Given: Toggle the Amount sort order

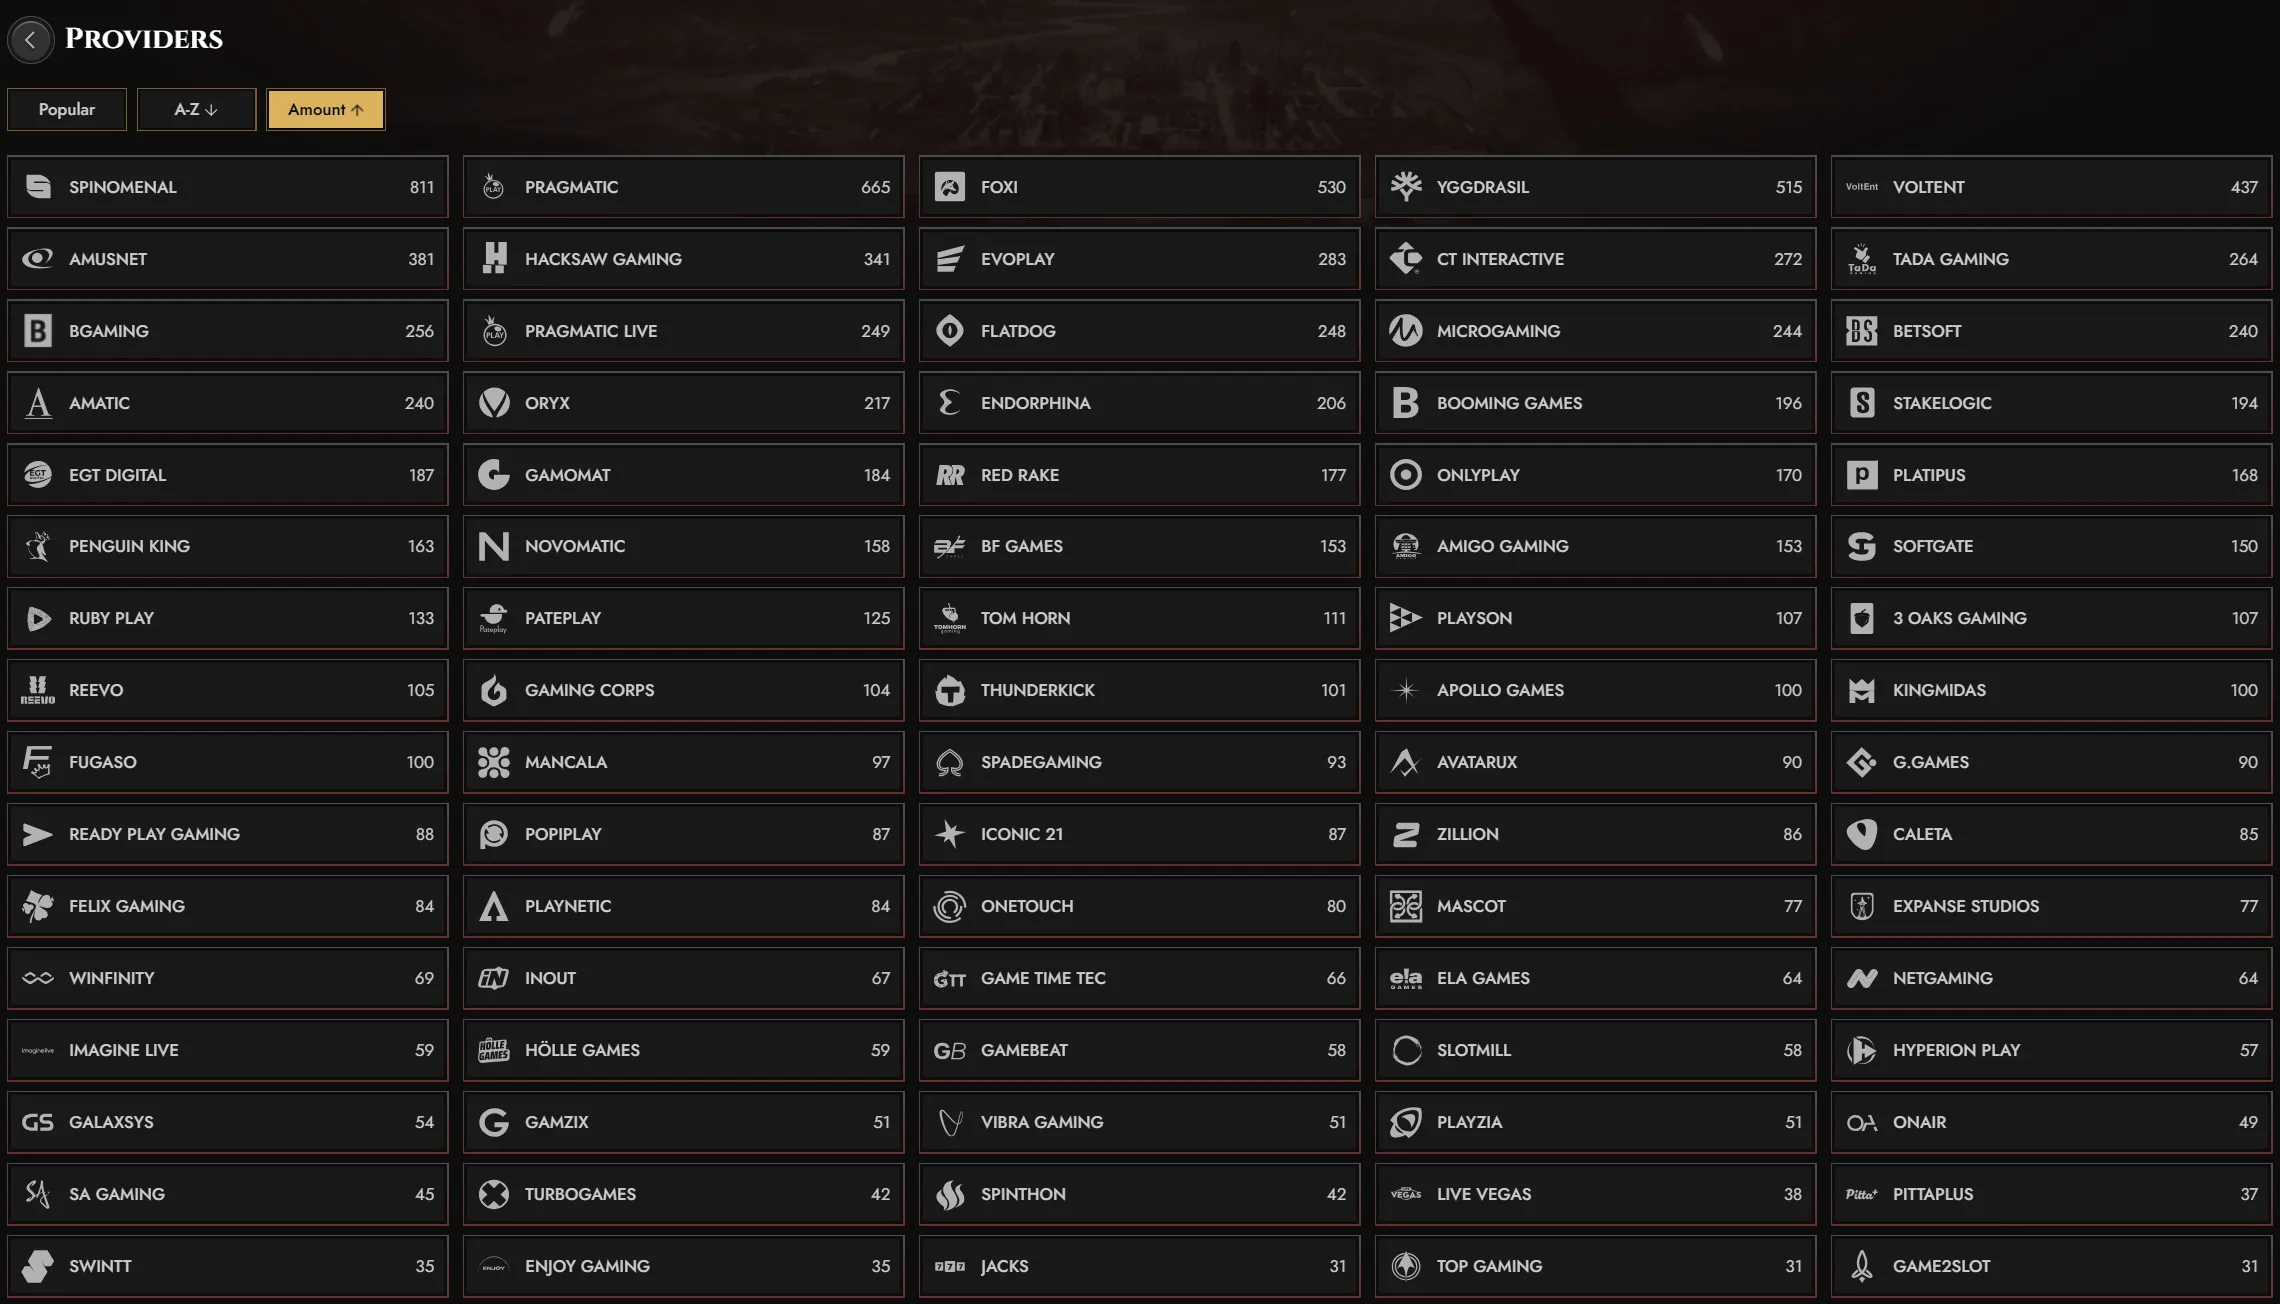Looking at the screenshot, I should (x=325, y=109).
